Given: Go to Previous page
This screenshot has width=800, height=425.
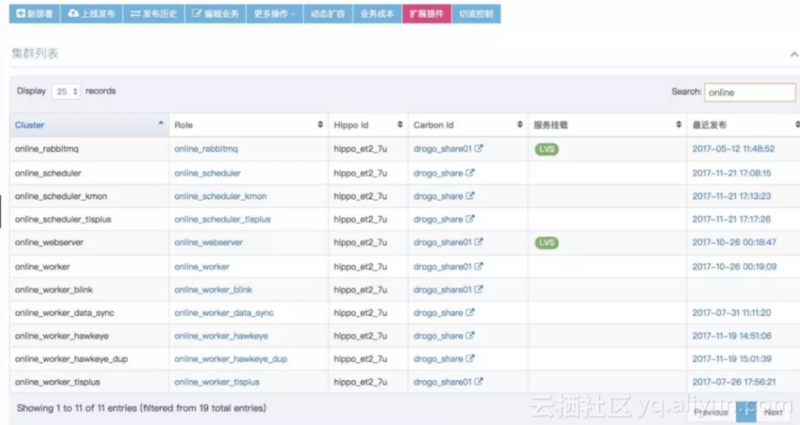Looking at the screenshot, I should pyautogui.click(x=711, y=412).
